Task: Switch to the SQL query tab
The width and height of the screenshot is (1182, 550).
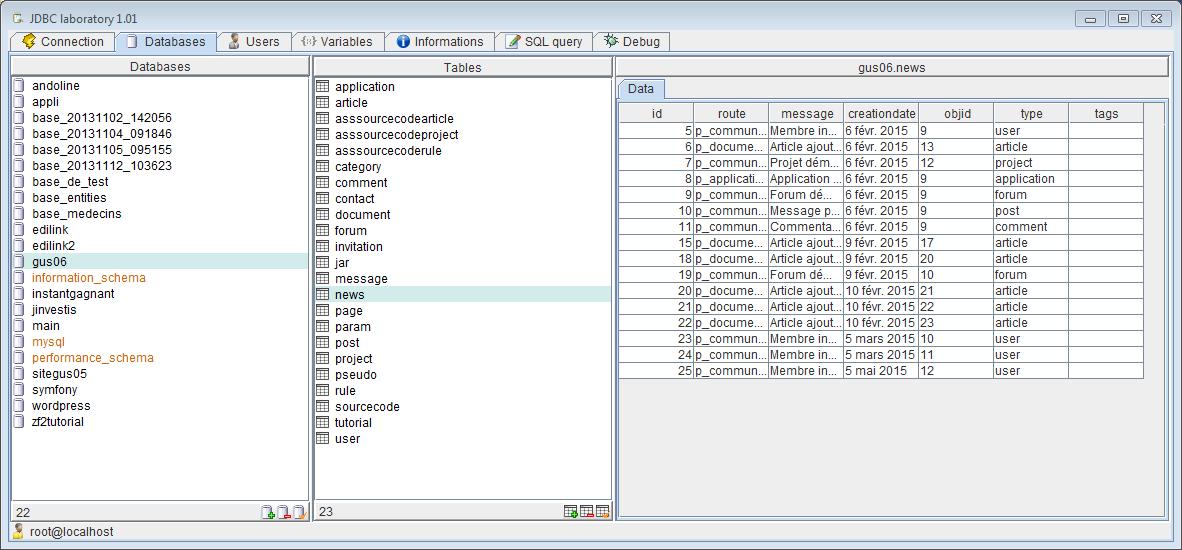Action: click(x=544, y=41)
